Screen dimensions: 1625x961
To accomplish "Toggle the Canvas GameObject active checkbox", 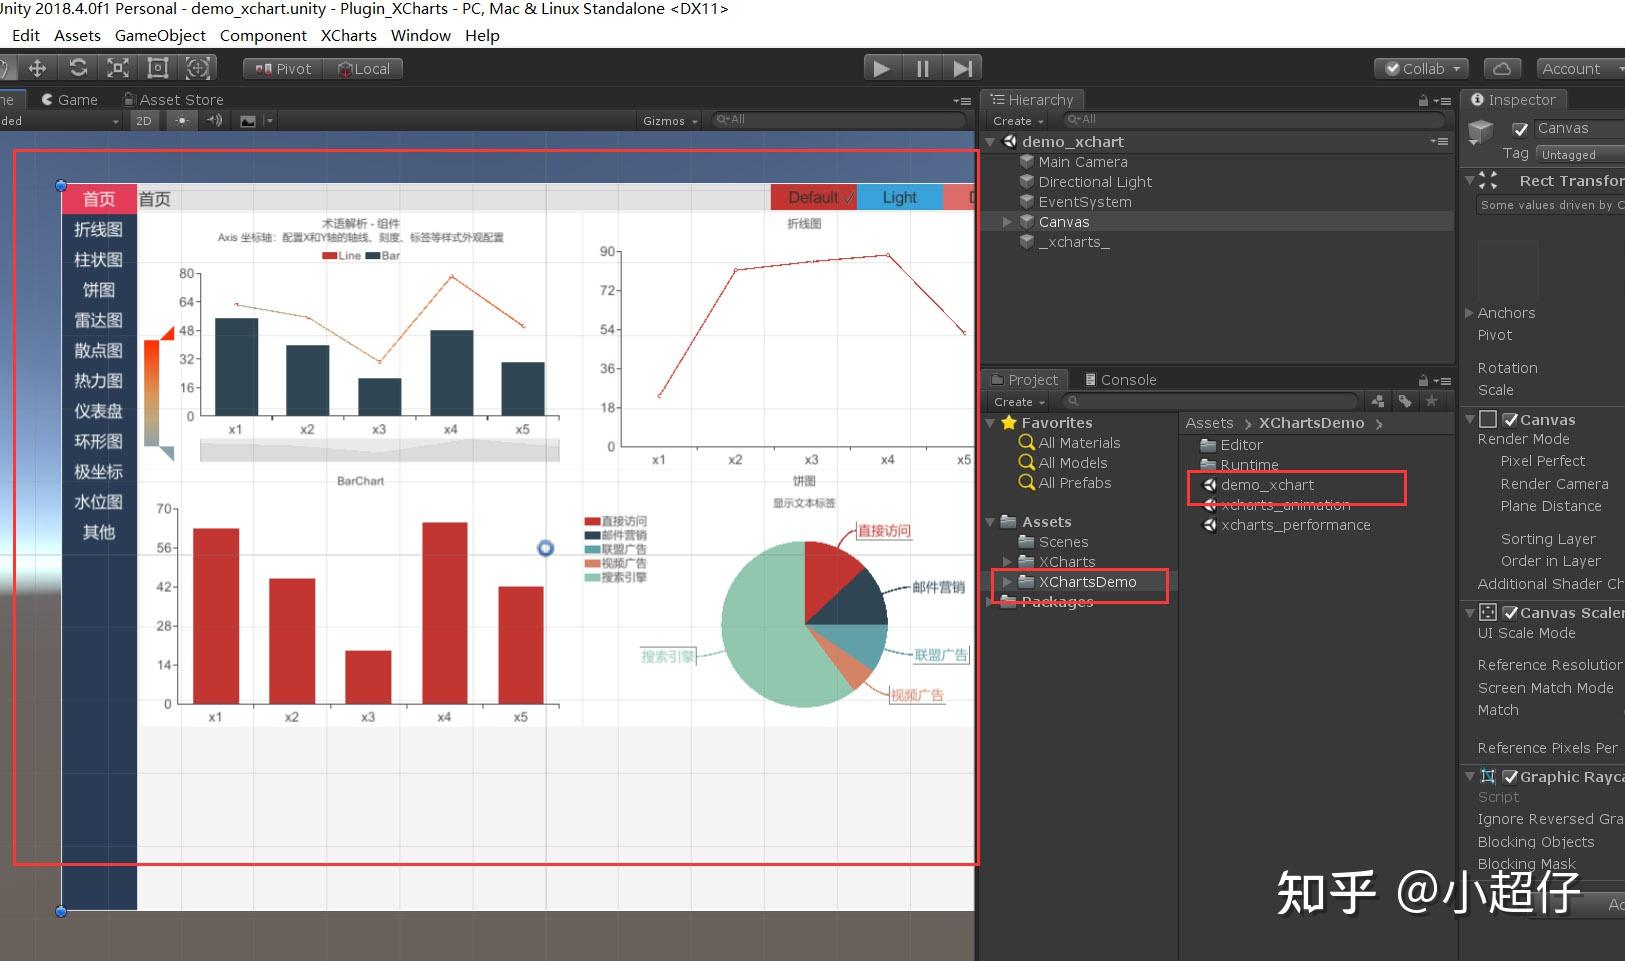I will click(1520, 129).
